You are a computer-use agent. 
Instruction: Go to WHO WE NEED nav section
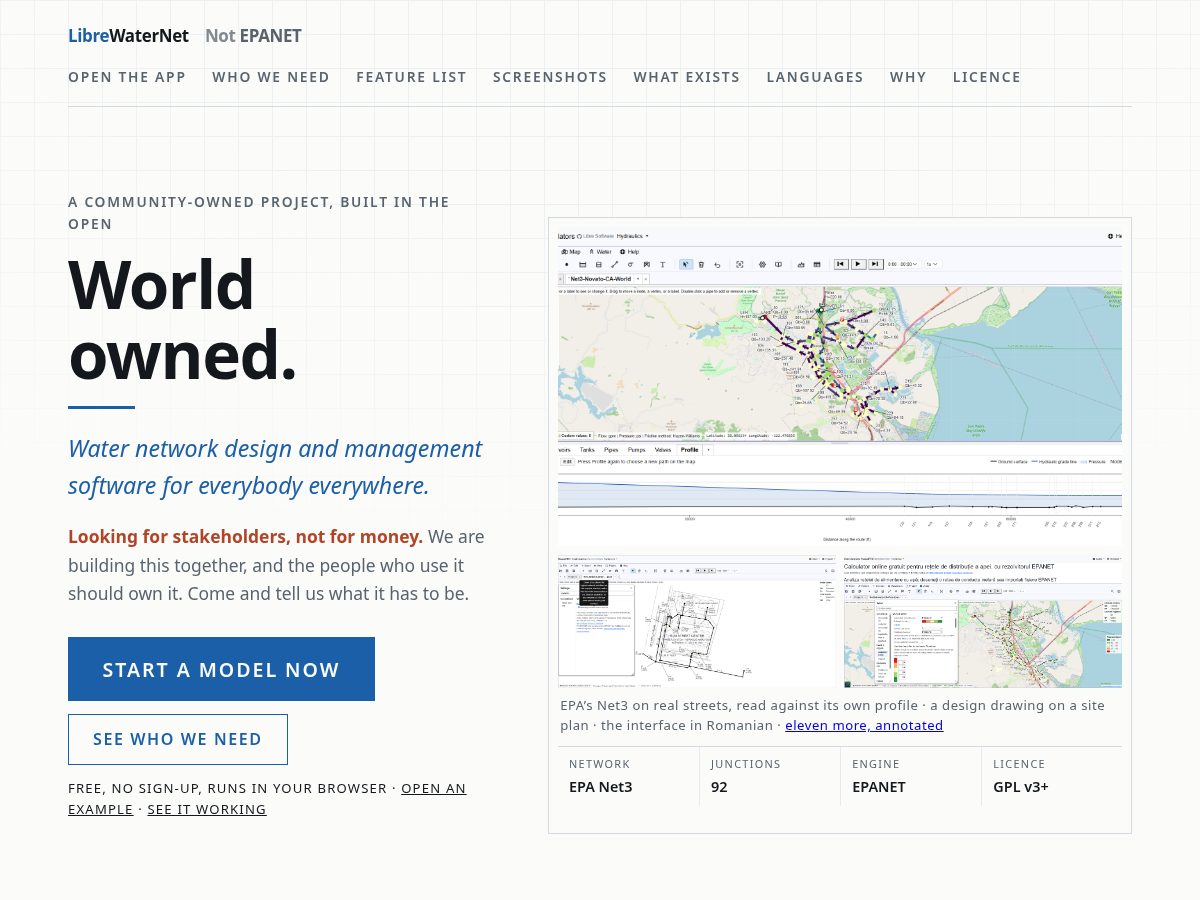pos(271,77)
